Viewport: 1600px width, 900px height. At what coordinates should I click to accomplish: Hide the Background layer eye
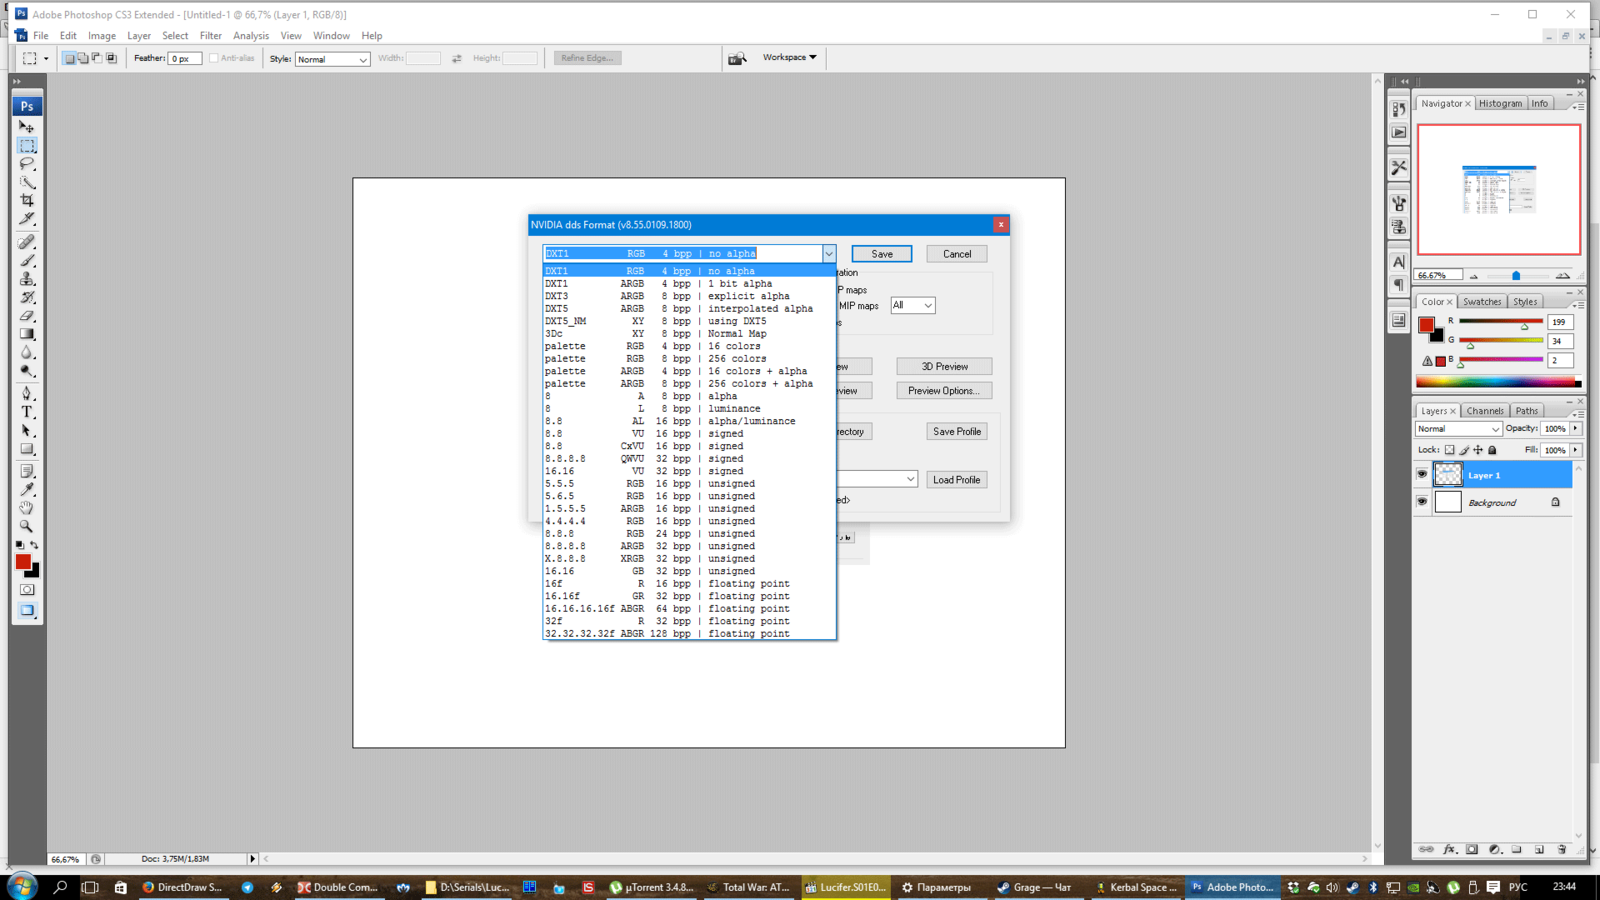click(1422, 502)
